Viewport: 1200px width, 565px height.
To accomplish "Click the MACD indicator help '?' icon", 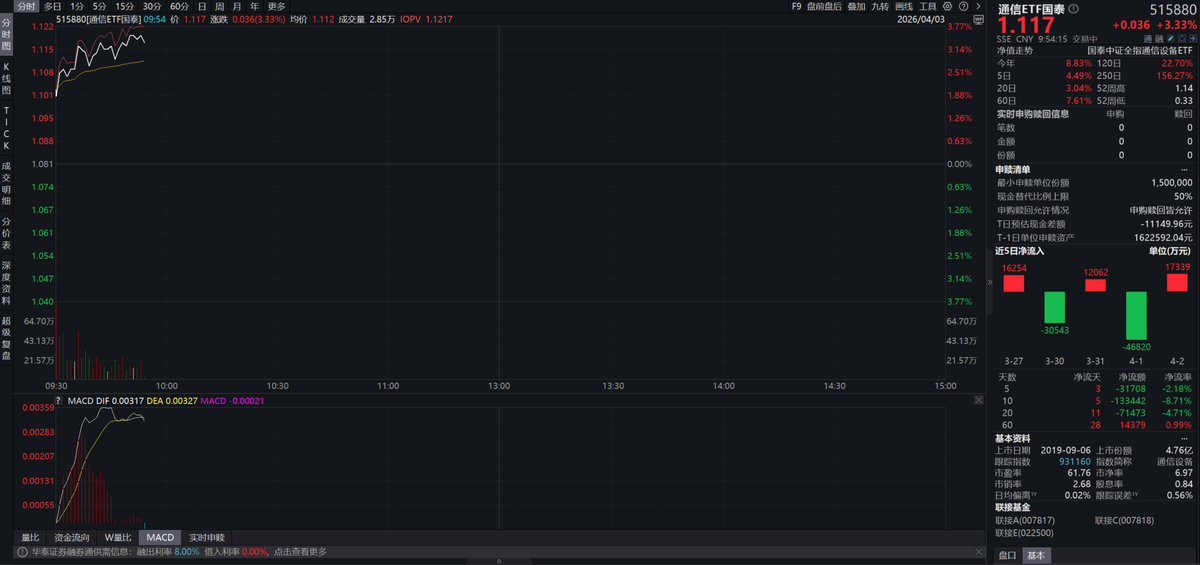I will pyautogui.click(x=58, y=401).
